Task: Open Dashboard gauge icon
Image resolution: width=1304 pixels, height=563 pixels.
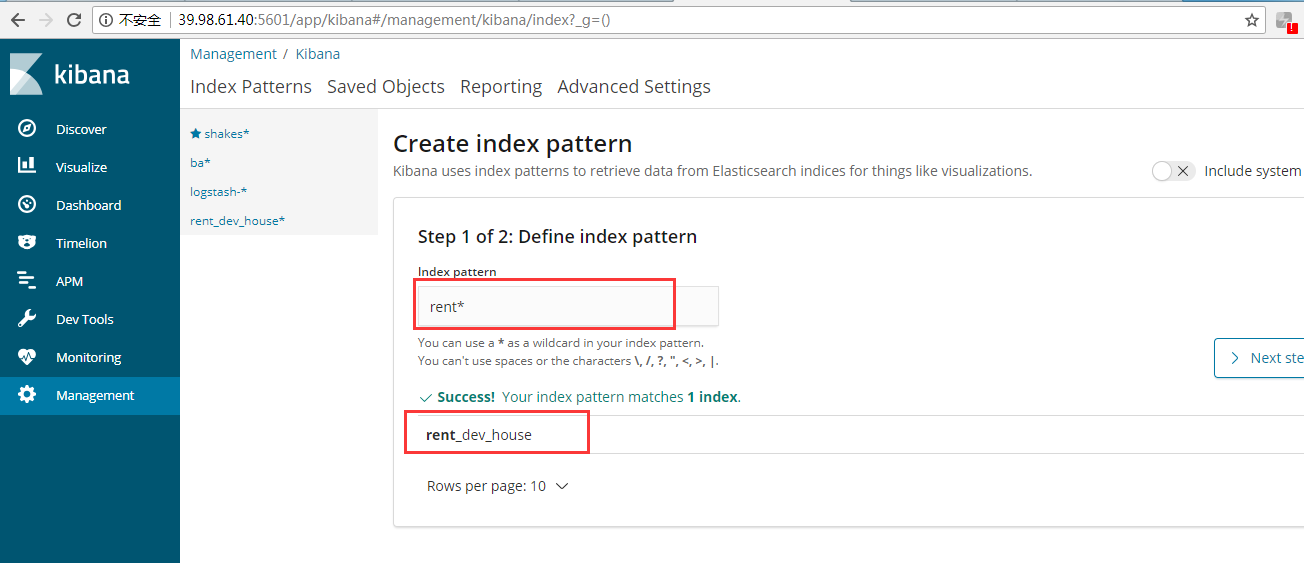Action: pyautogui.click(x=27, y=205)
